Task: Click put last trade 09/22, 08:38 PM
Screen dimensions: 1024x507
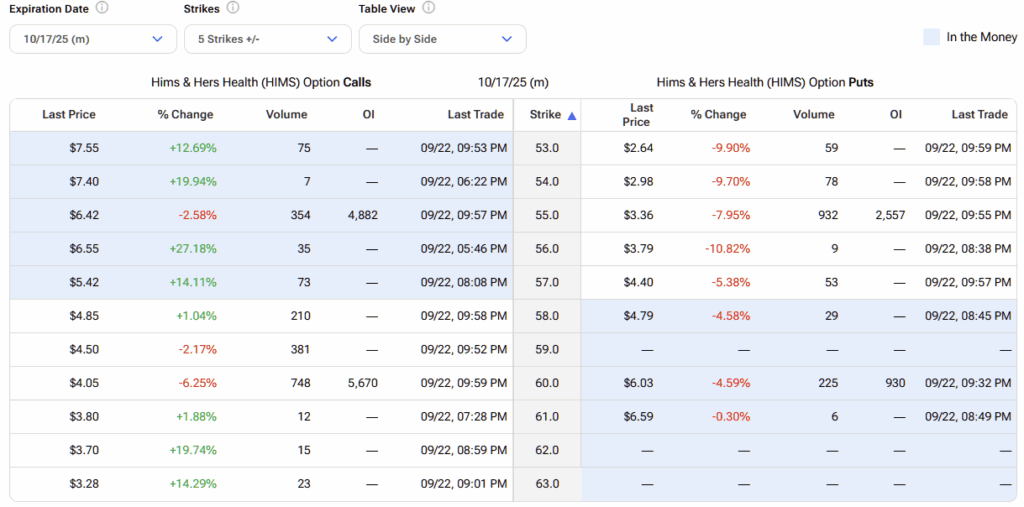Action: tap(968, 249)
